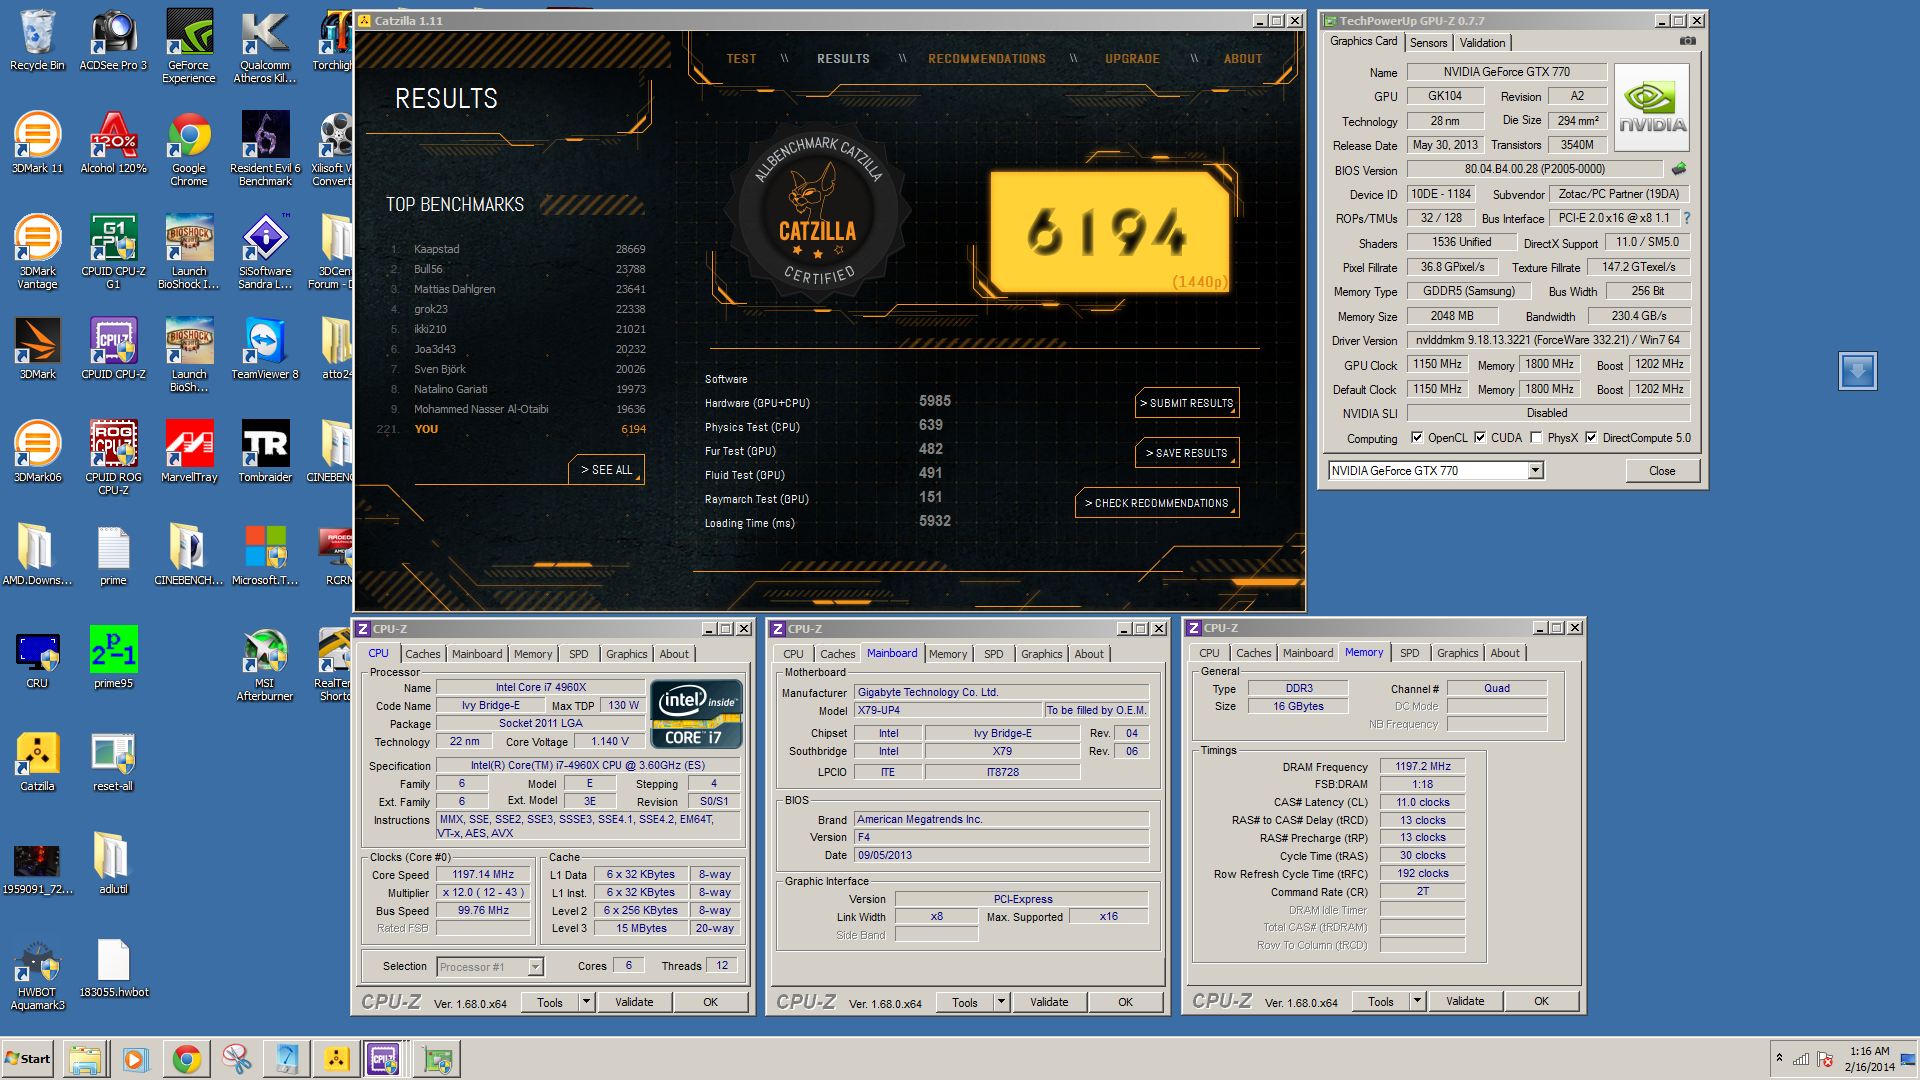The width and height of the screenshot is (1920, 1080).
Task: Click the 6194 score badge in Catzilla
Action: [x=1108, y=232]
